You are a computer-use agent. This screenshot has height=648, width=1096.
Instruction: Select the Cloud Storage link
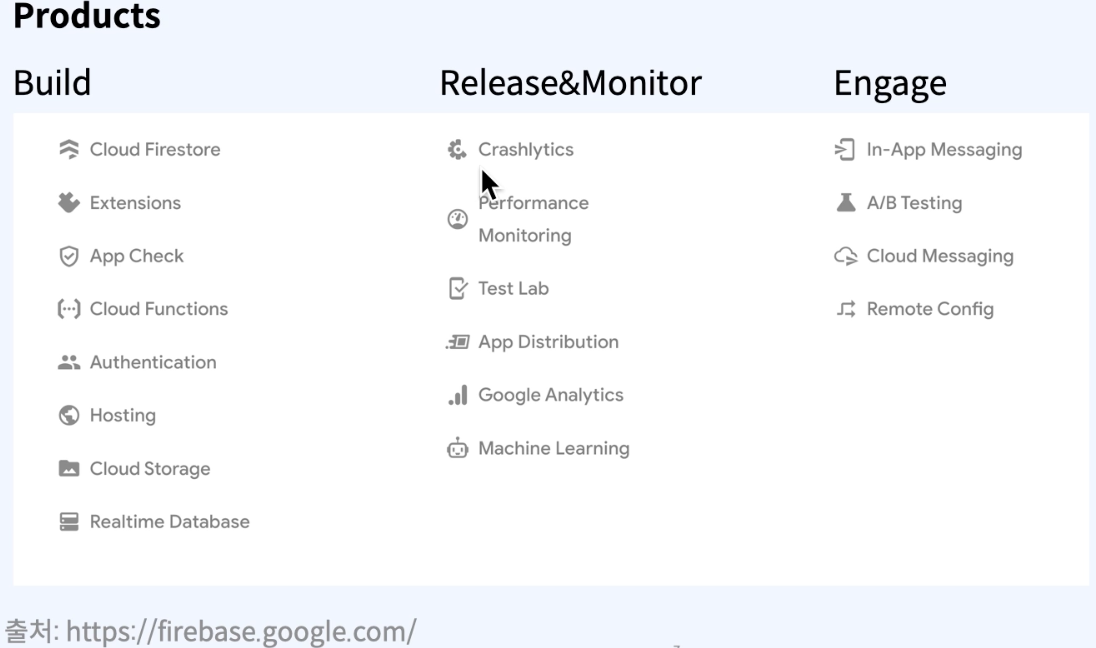coord(150,469)
